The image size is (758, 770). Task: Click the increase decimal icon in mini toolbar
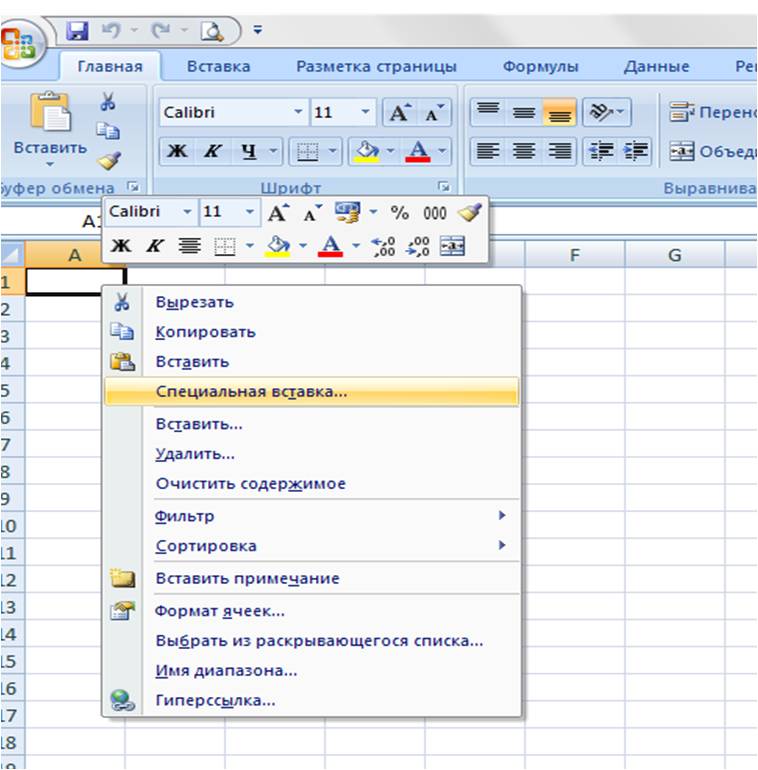pyautogui.click(x=383, y=246)
